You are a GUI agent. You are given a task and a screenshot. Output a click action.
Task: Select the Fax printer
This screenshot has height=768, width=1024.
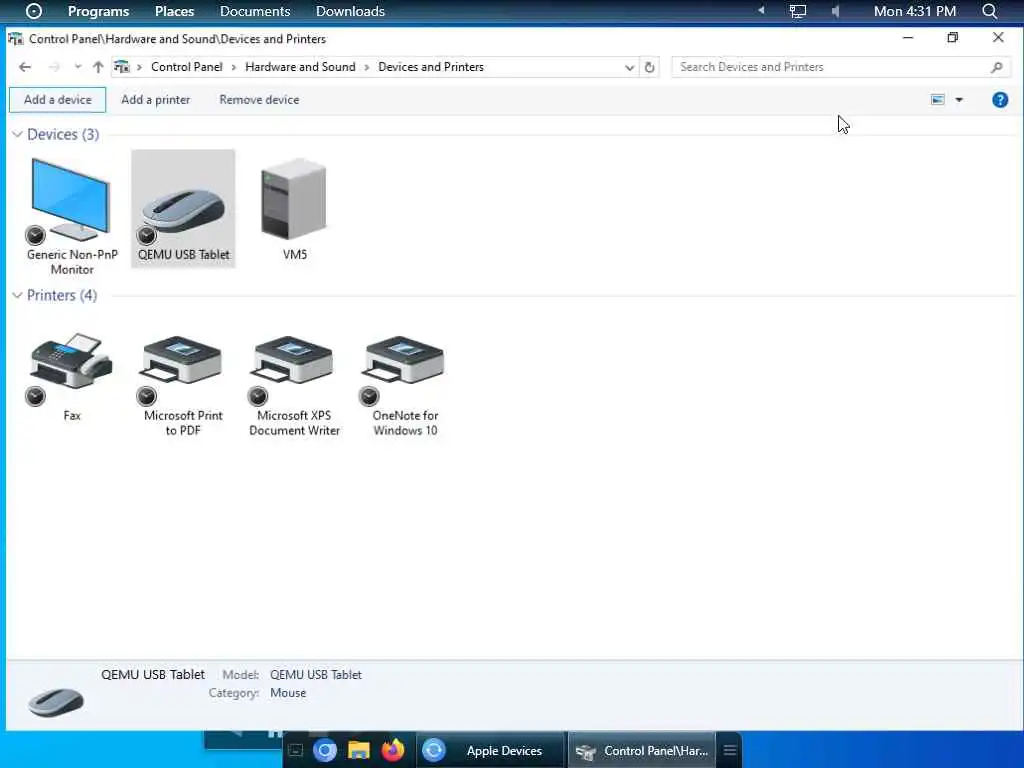point(72,377)
